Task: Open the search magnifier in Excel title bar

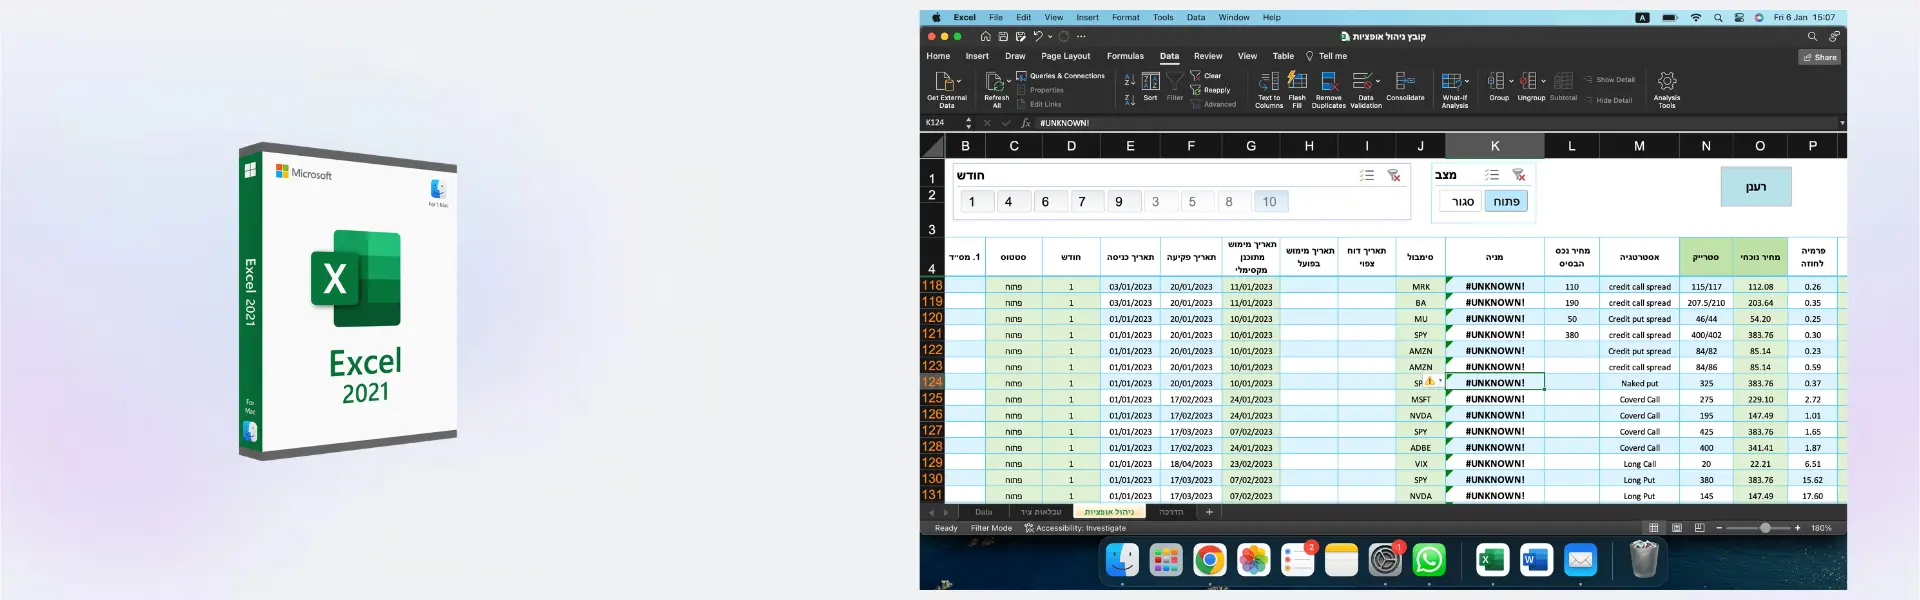Action: click(1812, 36)
